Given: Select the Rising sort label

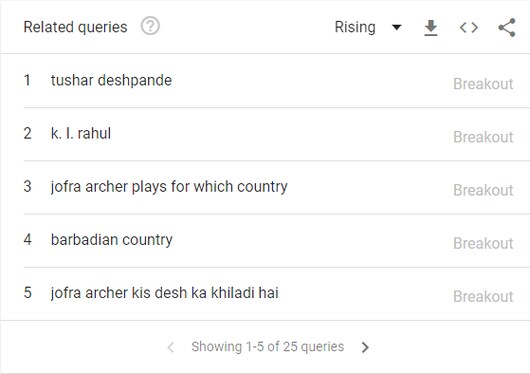Looking at the screenshot, I should pos(355,27).
